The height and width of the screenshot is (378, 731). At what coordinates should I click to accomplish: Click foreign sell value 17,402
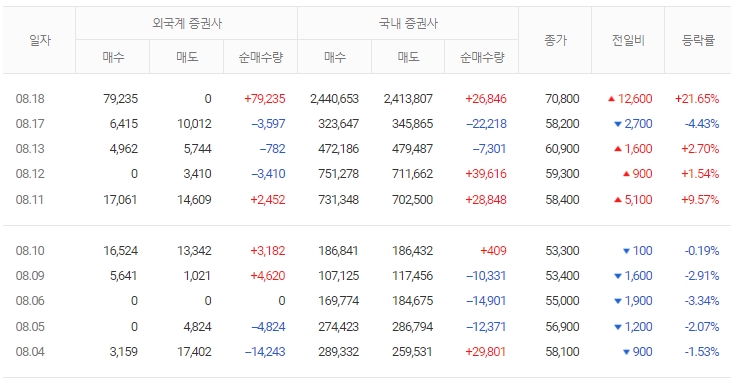coord(194,352)
